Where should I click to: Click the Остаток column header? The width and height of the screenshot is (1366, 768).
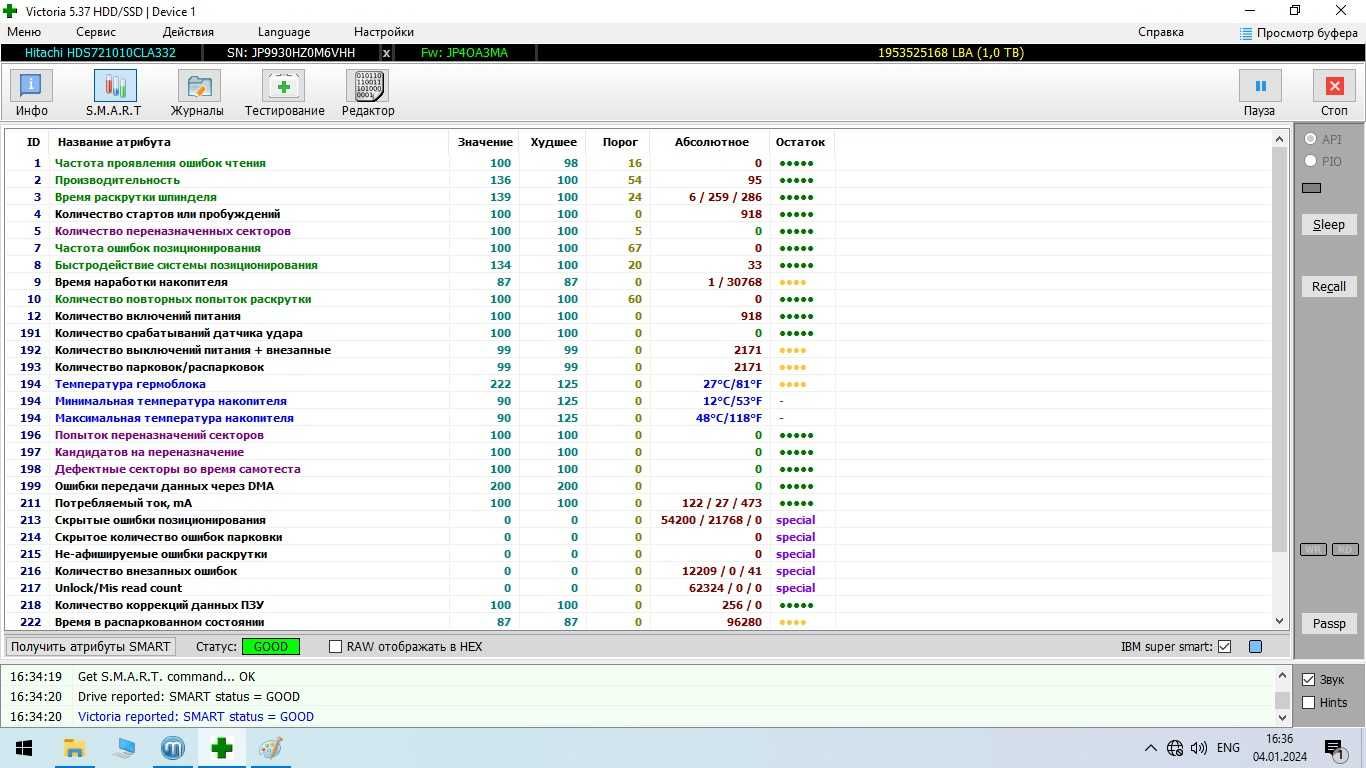(801, 142)
